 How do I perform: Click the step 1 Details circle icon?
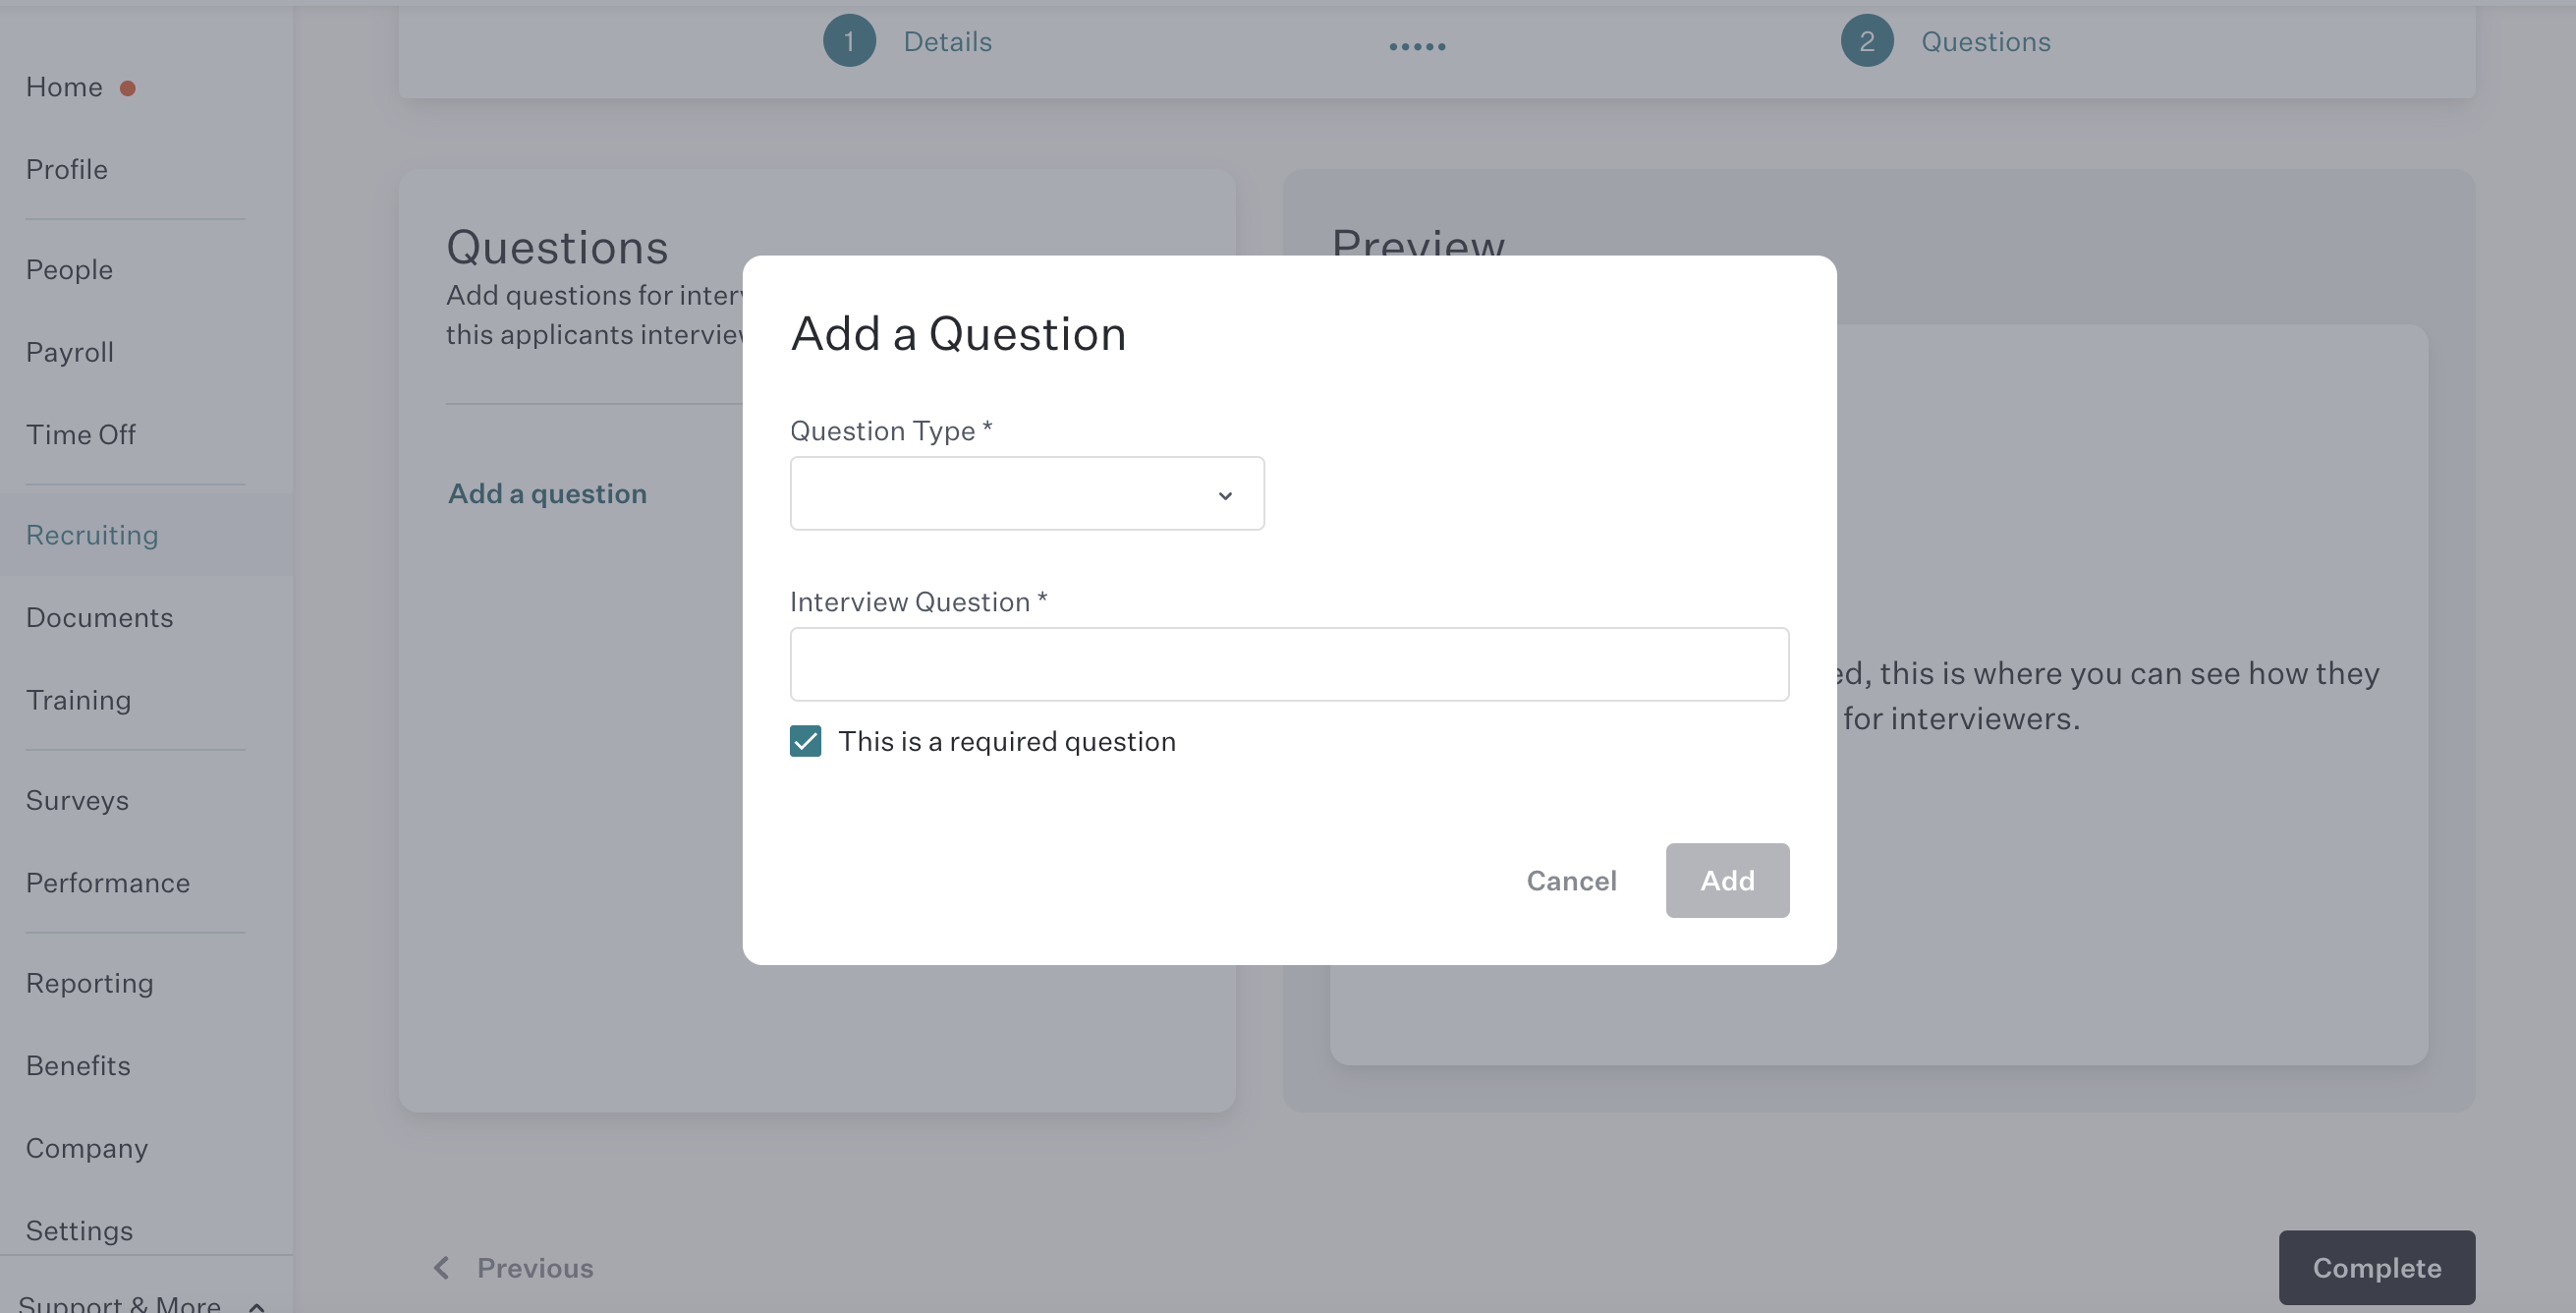pos(849,41)
